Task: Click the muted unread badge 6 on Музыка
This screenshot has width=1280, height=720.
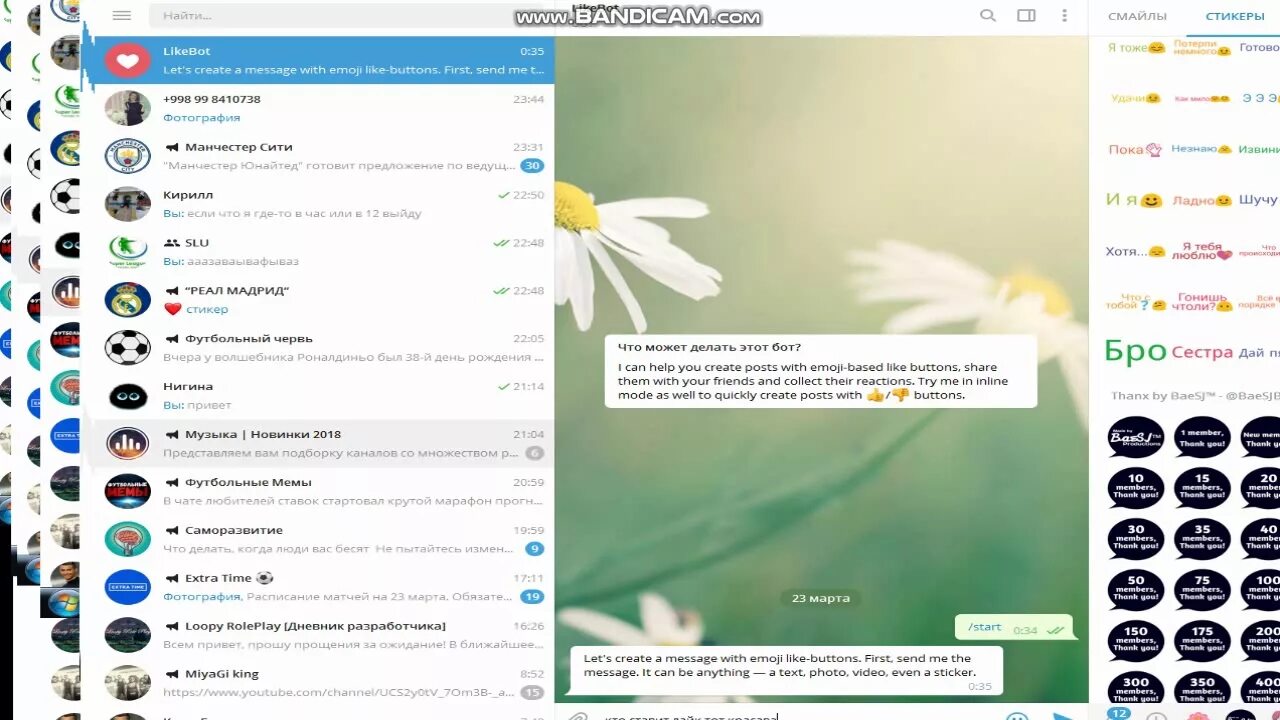Action: click(534, 453)
